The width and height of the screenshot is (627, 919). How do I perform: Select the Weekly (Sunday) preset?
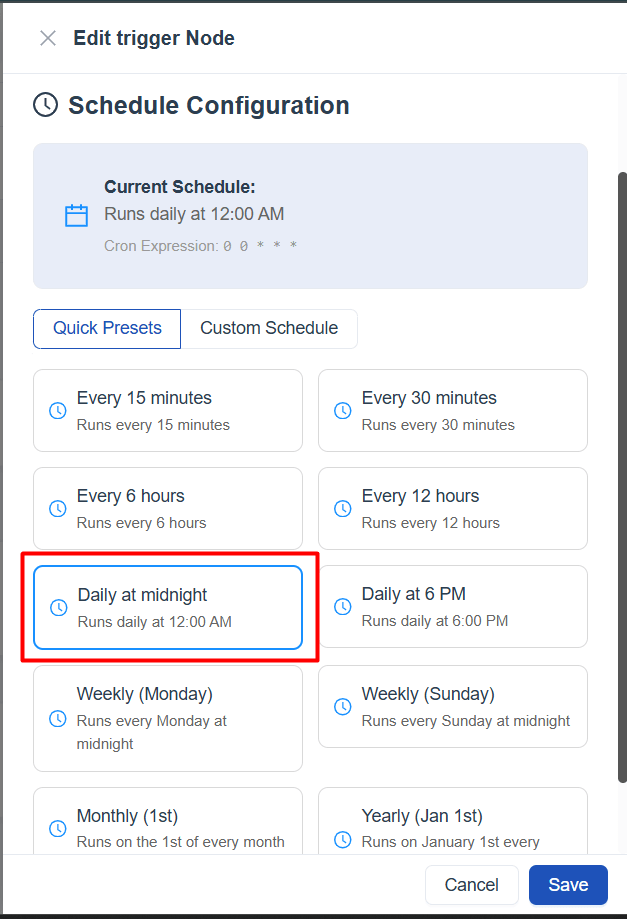[452, 706]
